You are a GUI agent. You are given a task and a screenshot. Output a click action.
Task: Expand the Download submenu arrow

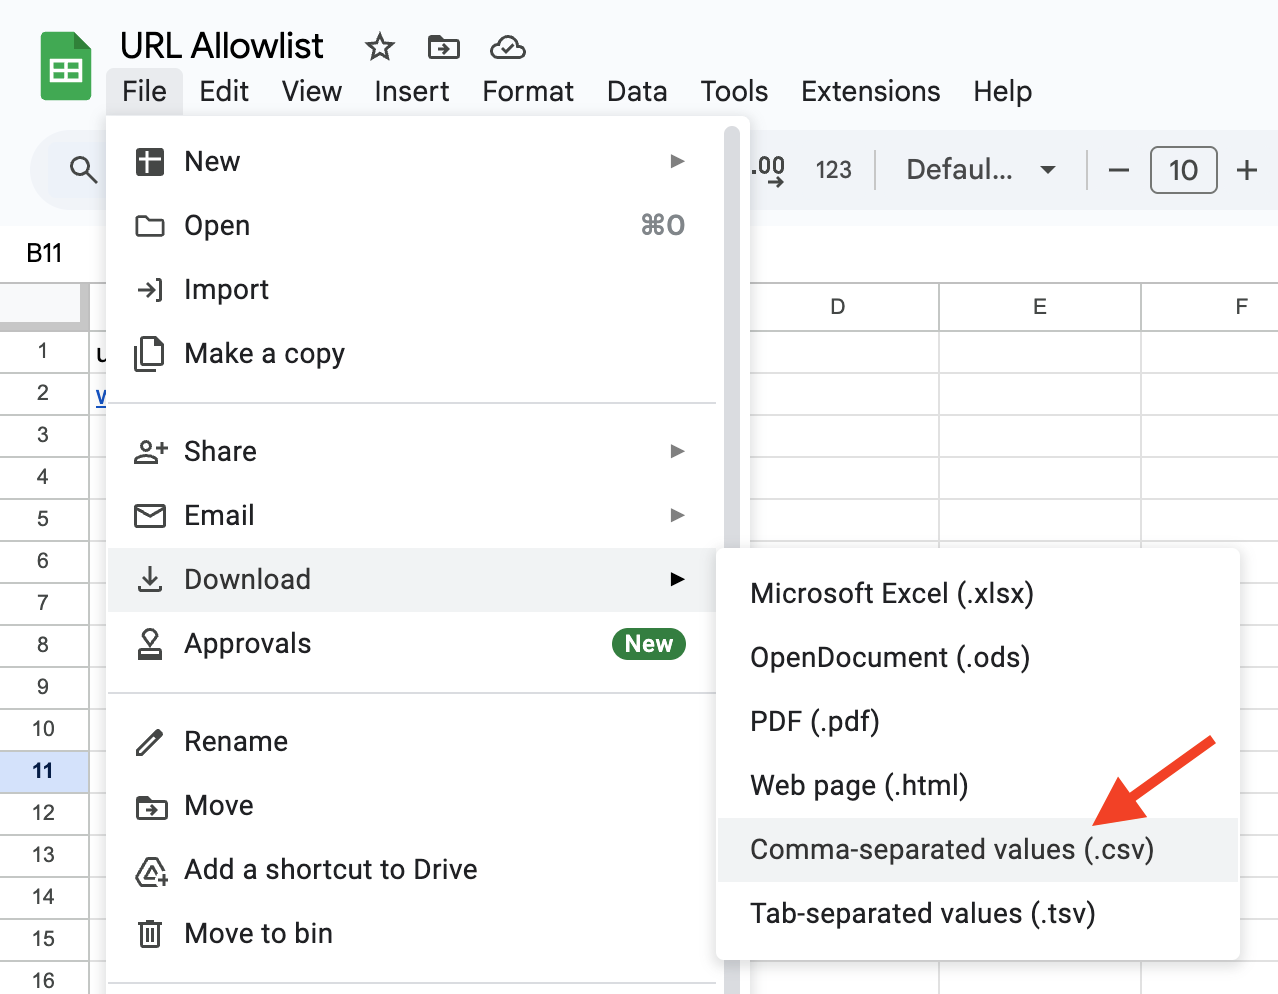[677, 579]
